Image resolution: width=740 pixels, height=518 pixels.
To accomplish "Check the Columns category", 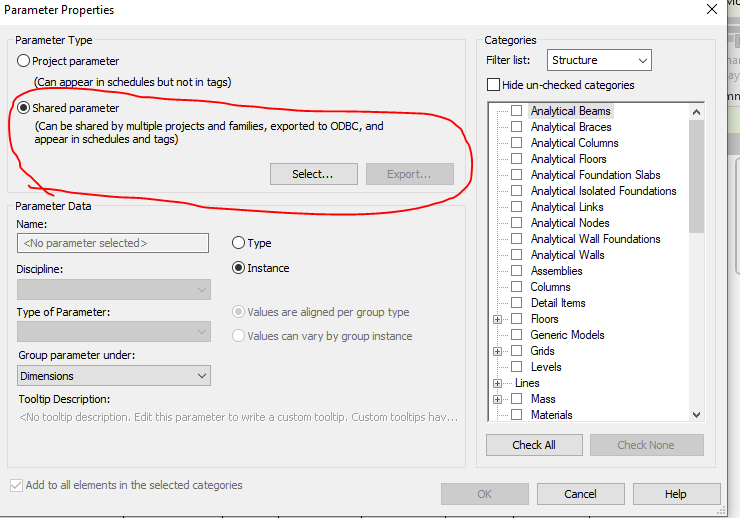I will pos(517,287).
